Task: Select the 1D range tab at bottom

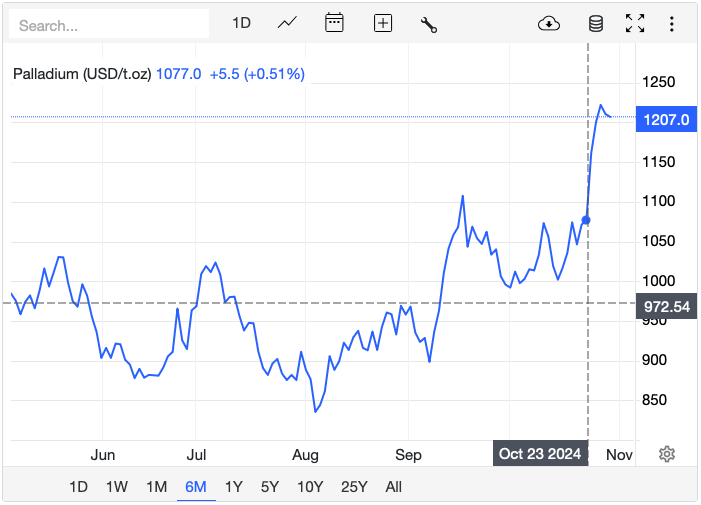Action: pyautogui.click(x=78, y=486)
